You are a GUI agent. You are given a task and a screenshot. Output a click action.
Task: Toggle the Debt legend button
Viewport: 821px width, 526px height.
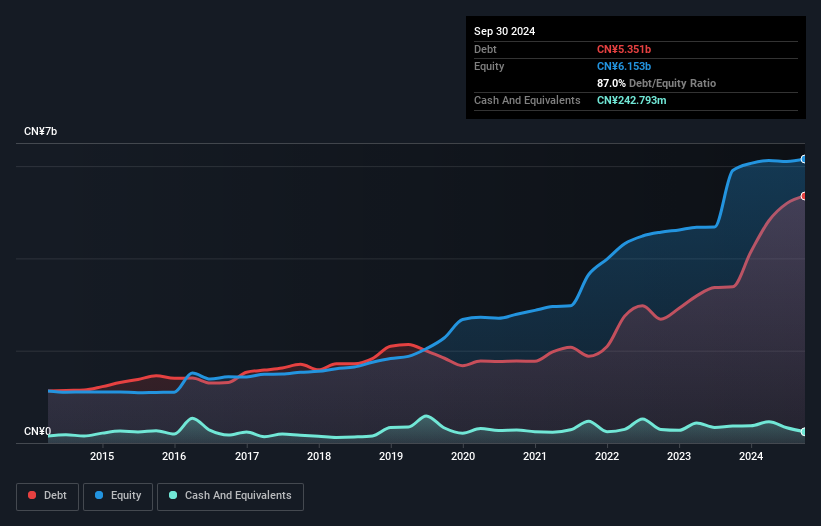tap(48, 496)
